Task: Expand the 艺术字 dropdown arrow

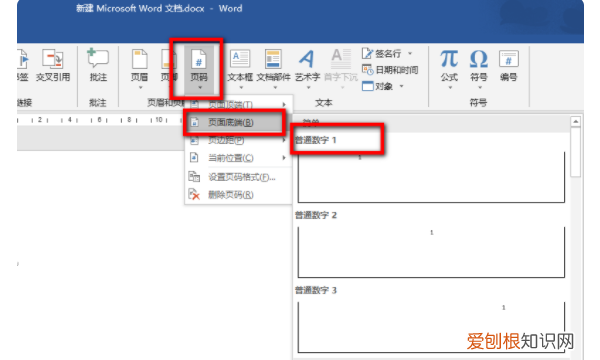Action: pyautogui.click(x=308, y=88)
